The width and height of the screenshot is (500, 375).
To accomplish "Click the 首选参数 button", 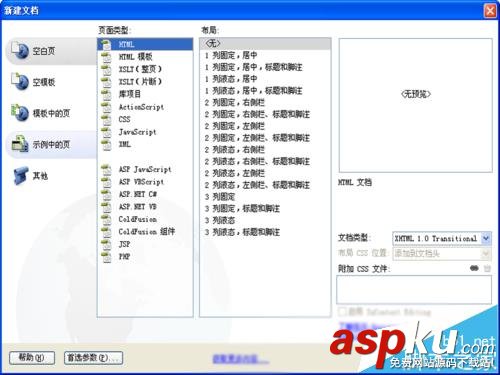I will (93, 358).
